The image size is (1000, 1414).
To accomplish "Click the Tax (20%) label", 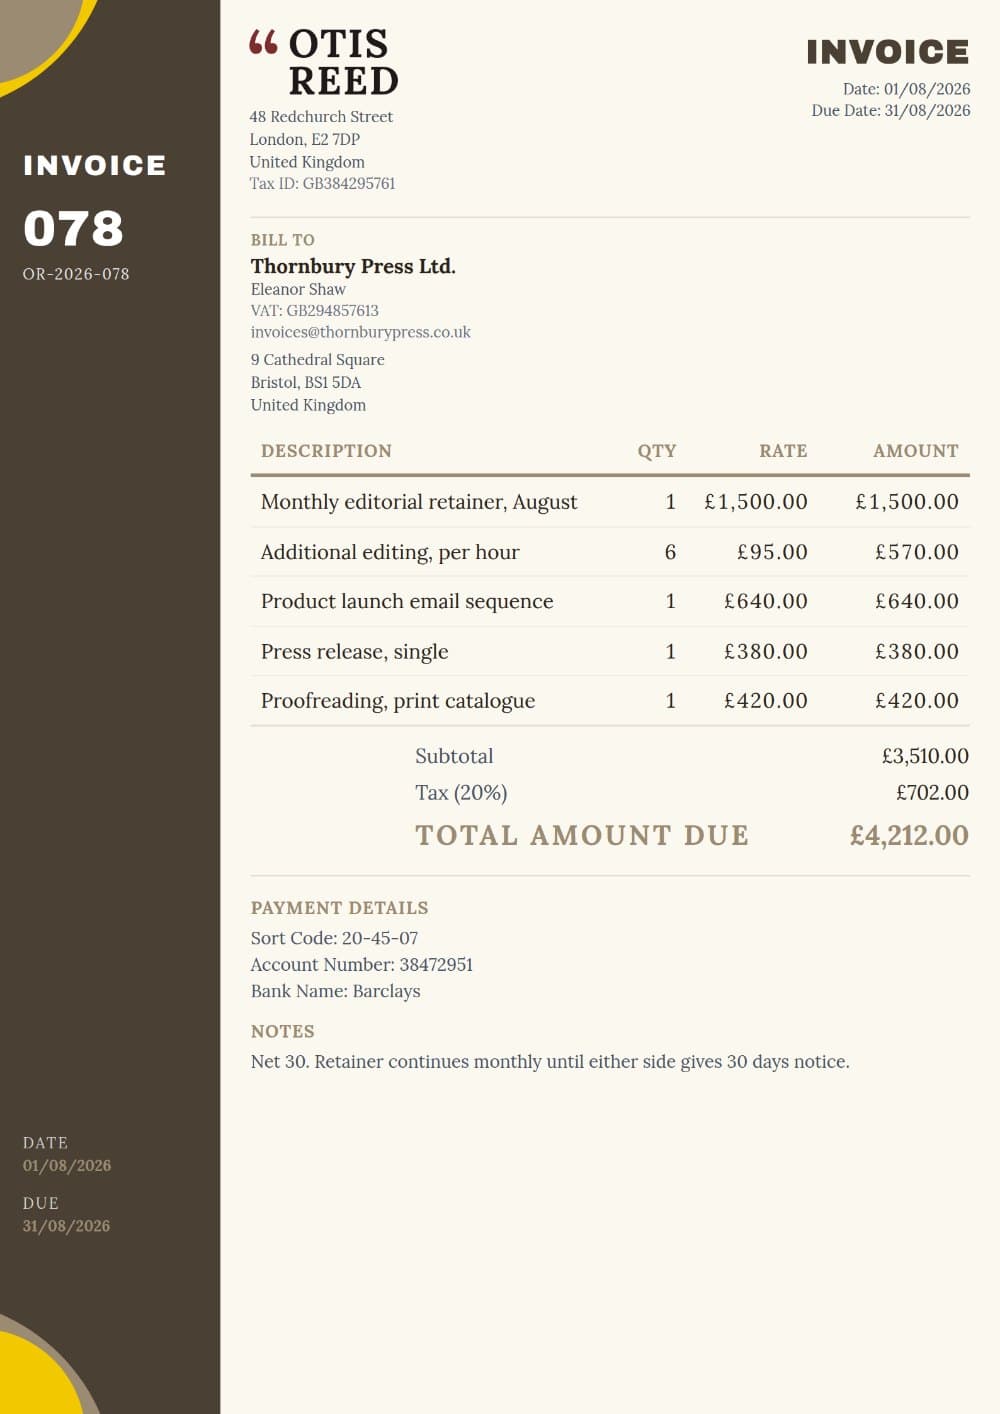I will 461,793.
